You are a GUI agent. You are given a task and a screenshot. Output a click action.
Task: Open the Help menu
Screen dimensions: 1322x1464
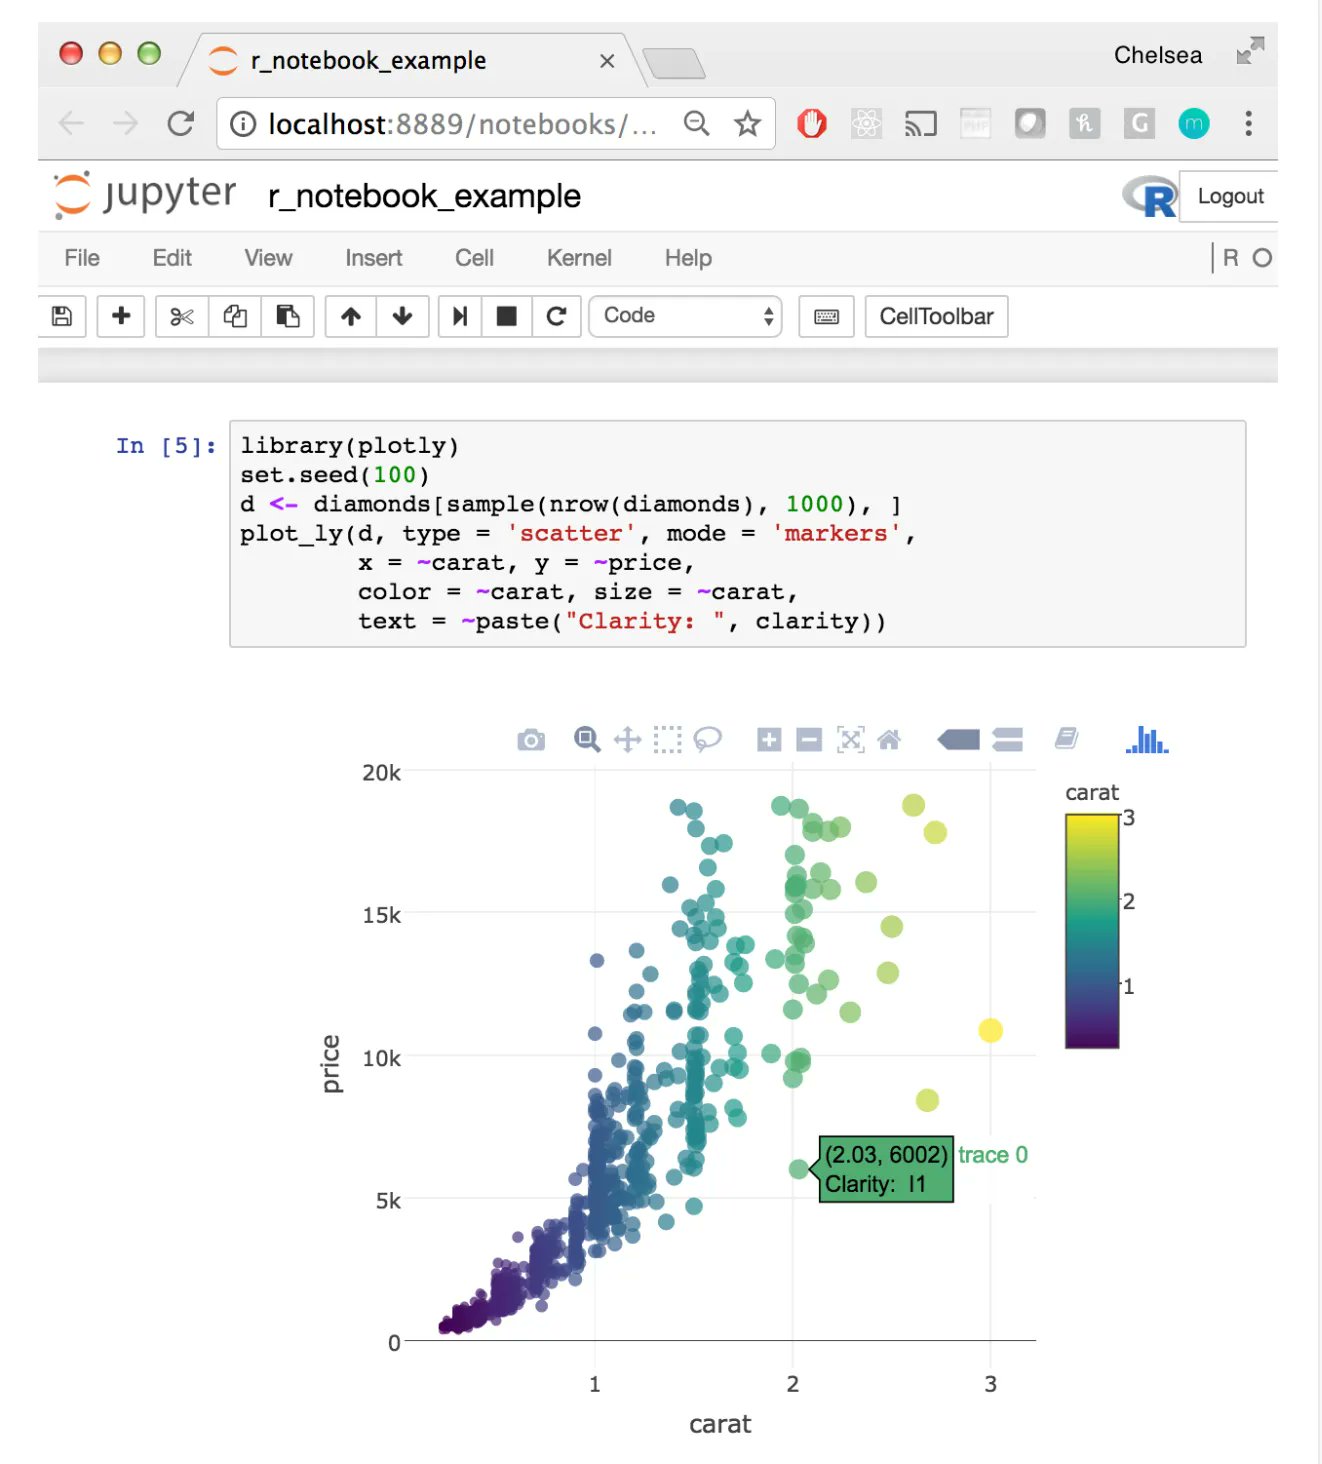pos(688,258)
